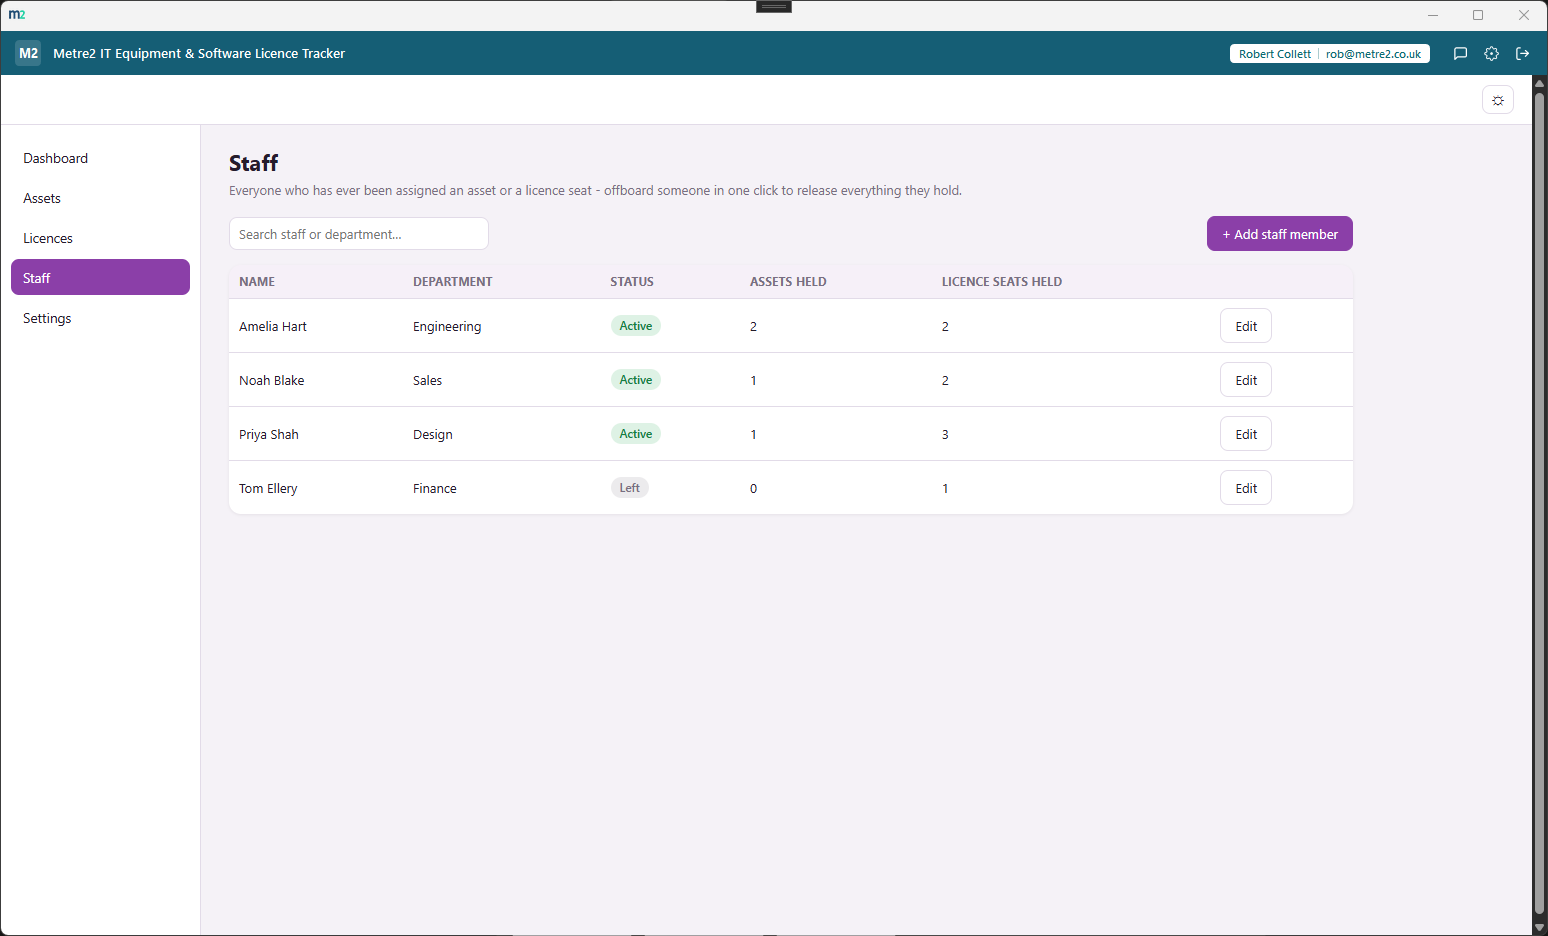
Task: Click the Design department cell
Action: (433, 434)
